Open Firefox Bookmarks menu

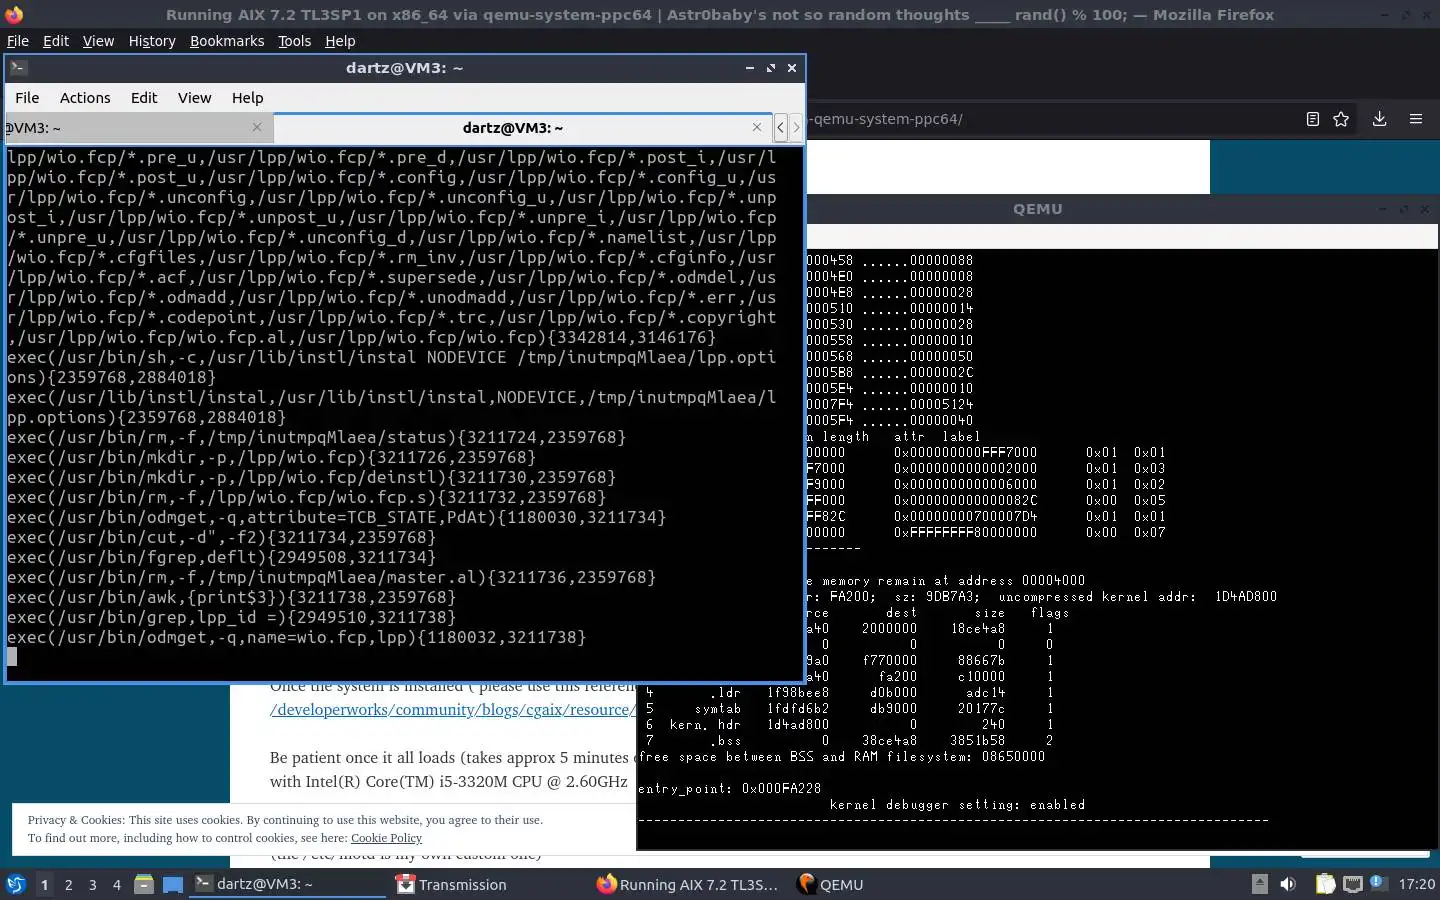227,41
